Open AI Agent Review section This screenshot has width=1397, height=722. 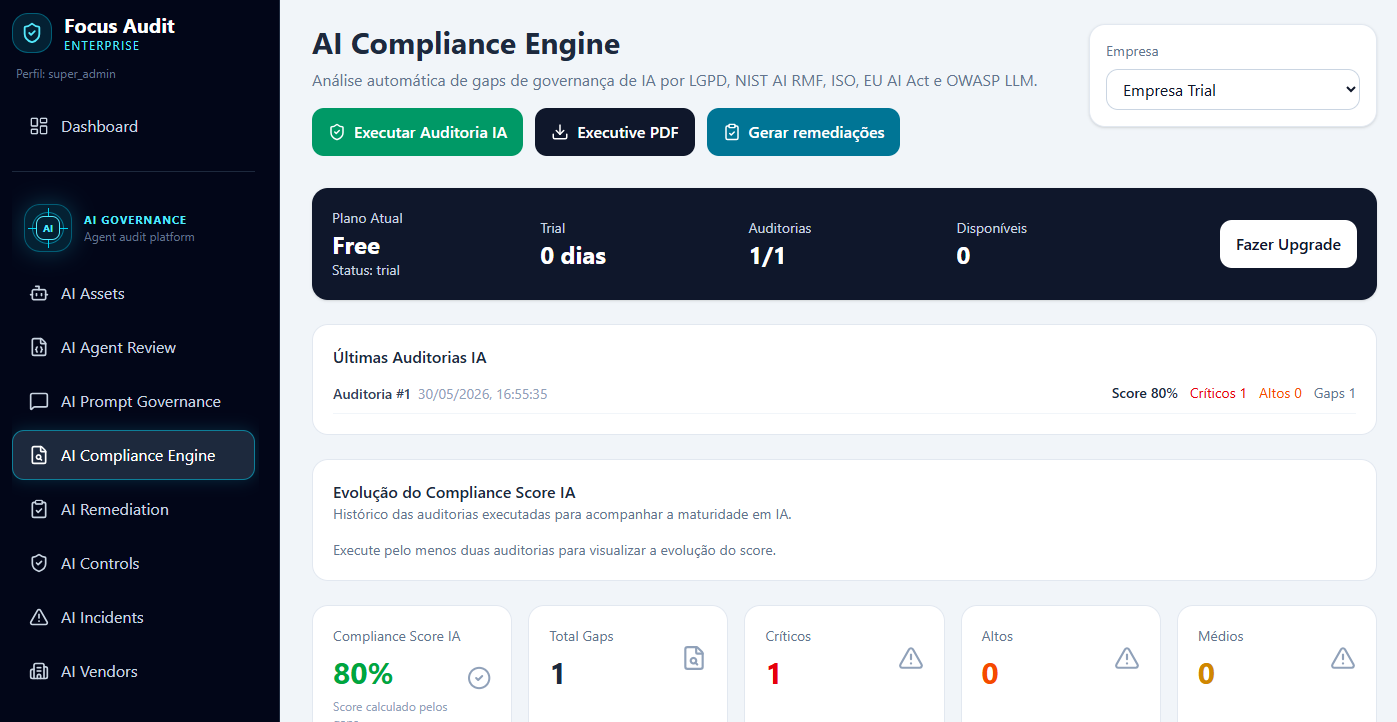coord(134,347)
